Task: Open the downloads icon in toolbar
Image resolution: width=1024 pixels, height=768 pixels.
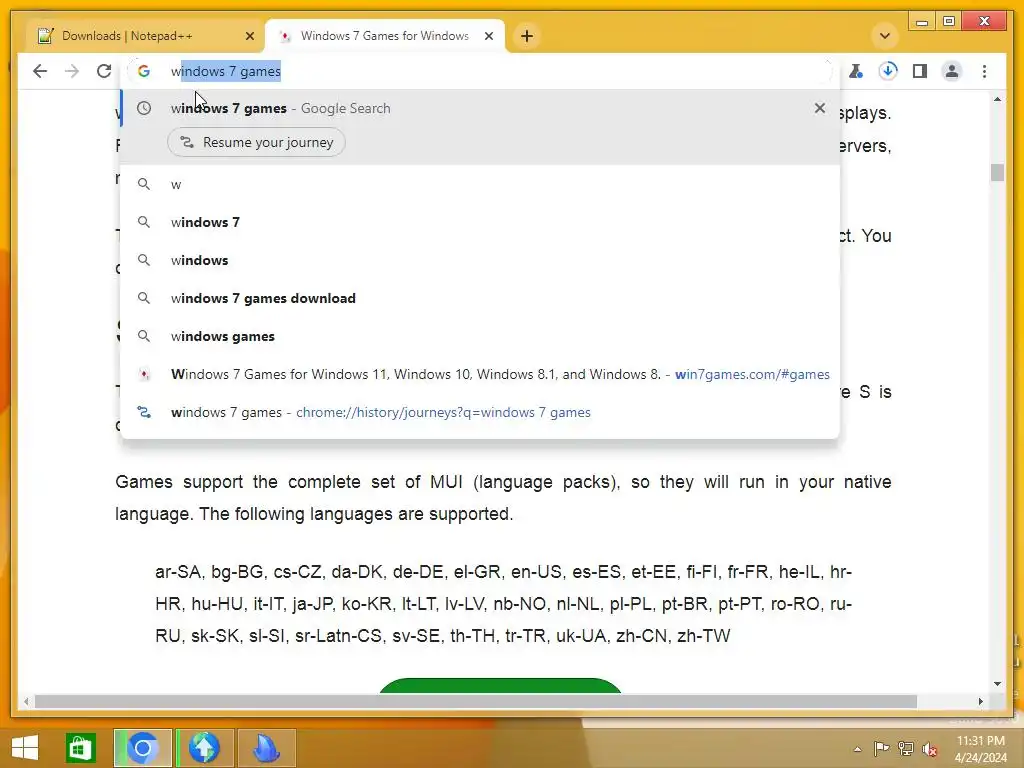Action: [888, 71]
